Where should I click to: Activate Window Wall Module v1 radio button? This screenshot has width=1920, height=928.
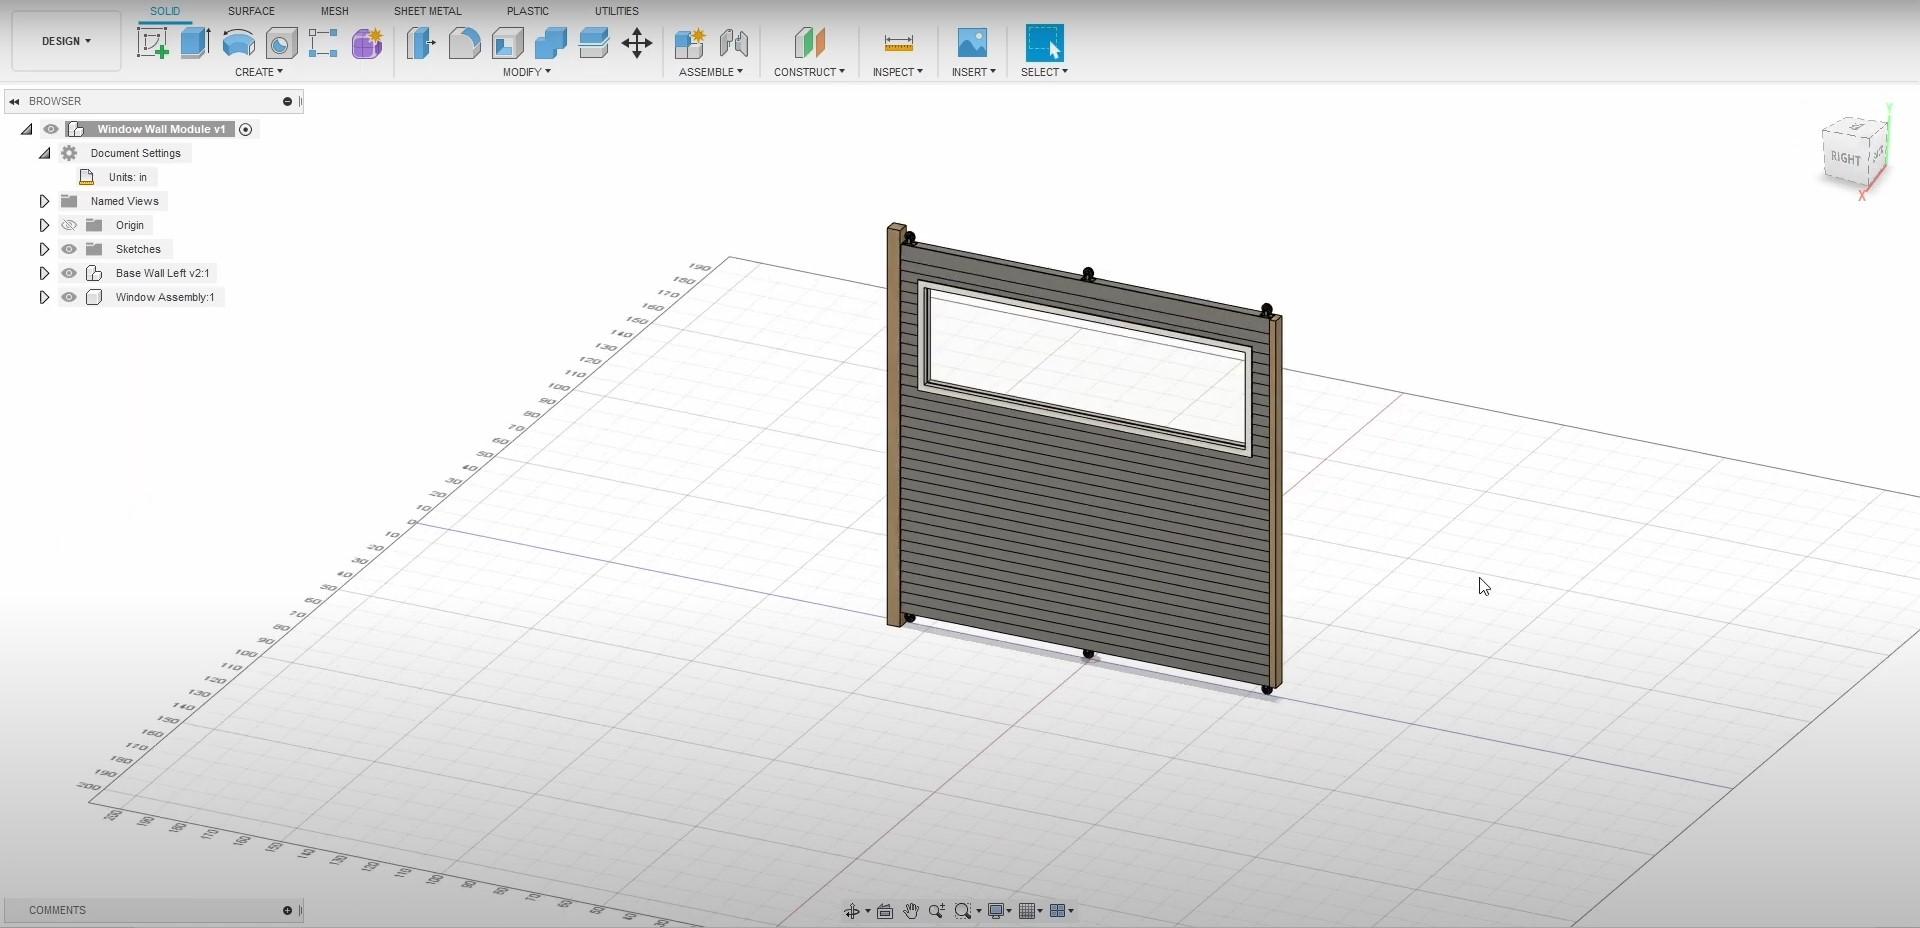(246, 129)
